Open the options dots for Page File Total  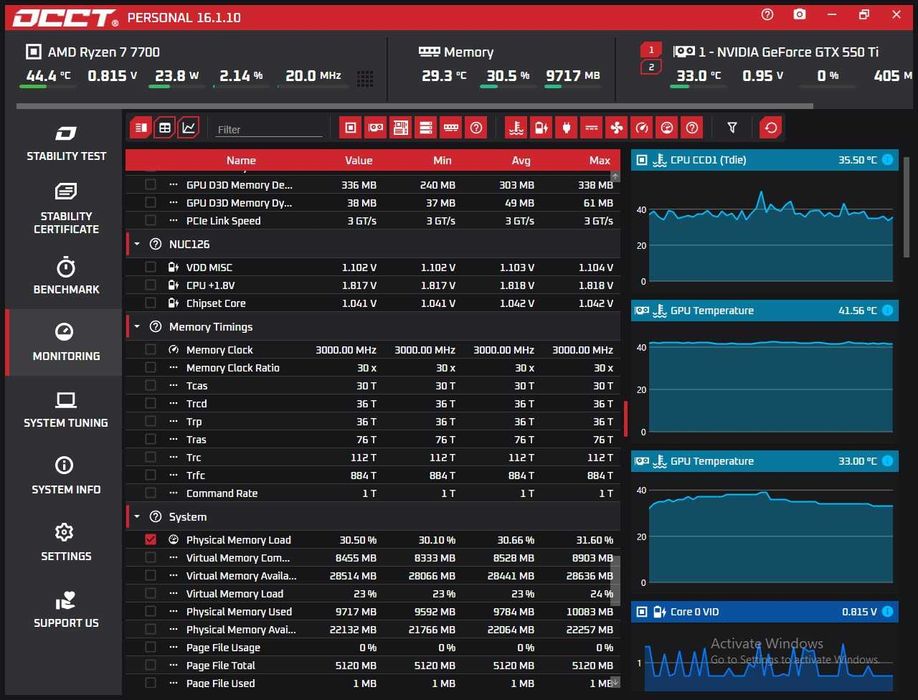(x=173, y=665)
